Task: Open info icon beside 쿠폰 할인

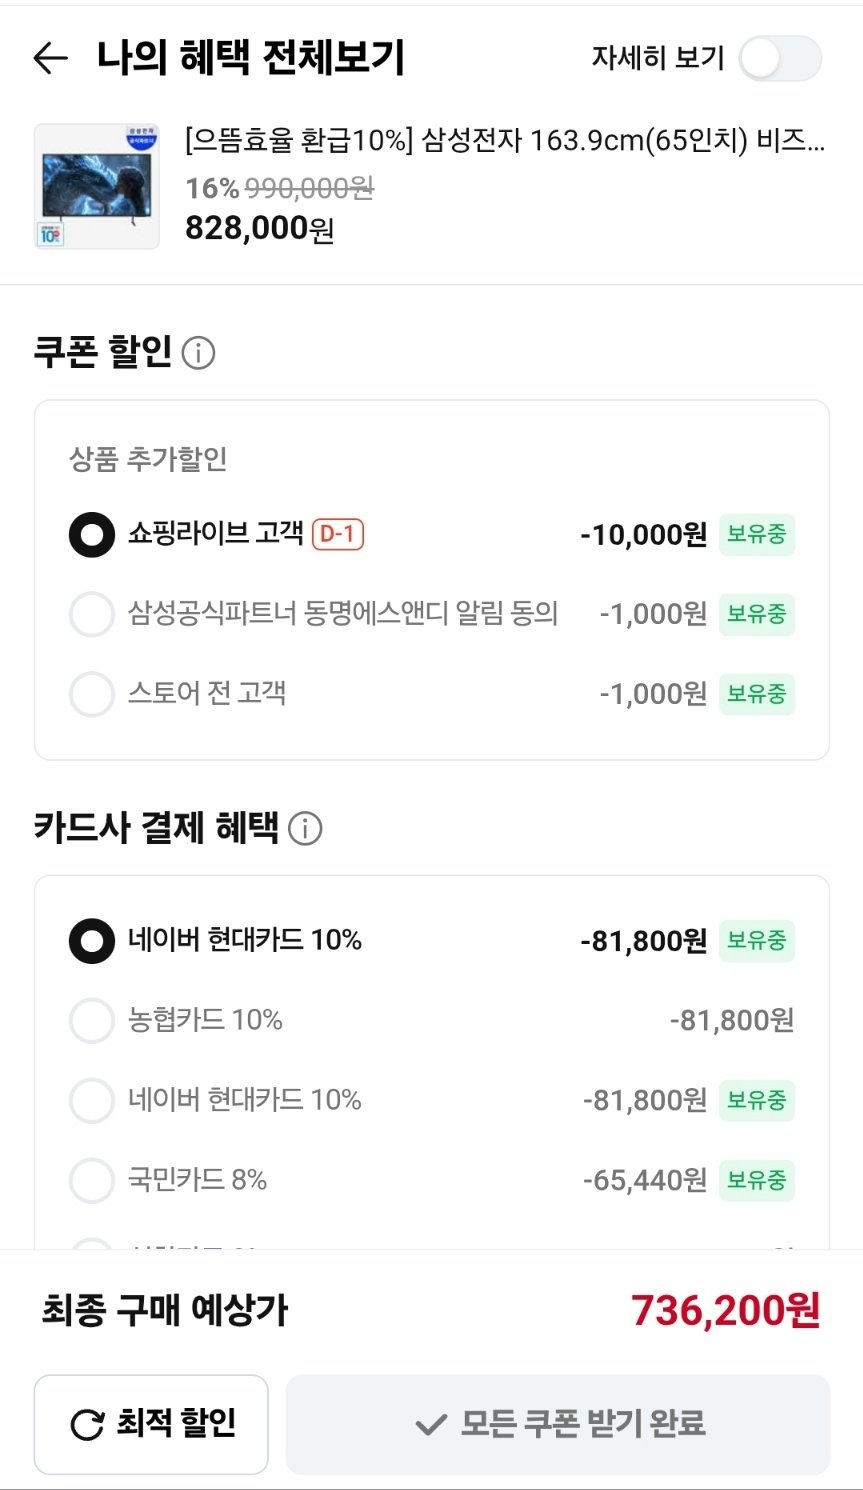Action: tap(198, 353)
